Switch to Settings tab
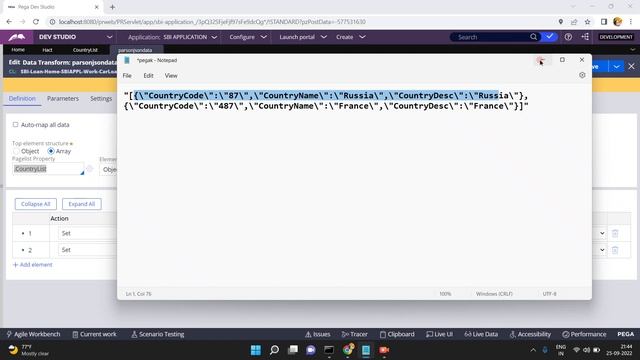Image resolution: width=640 pixels, height=360 pixels. point(101,98)
